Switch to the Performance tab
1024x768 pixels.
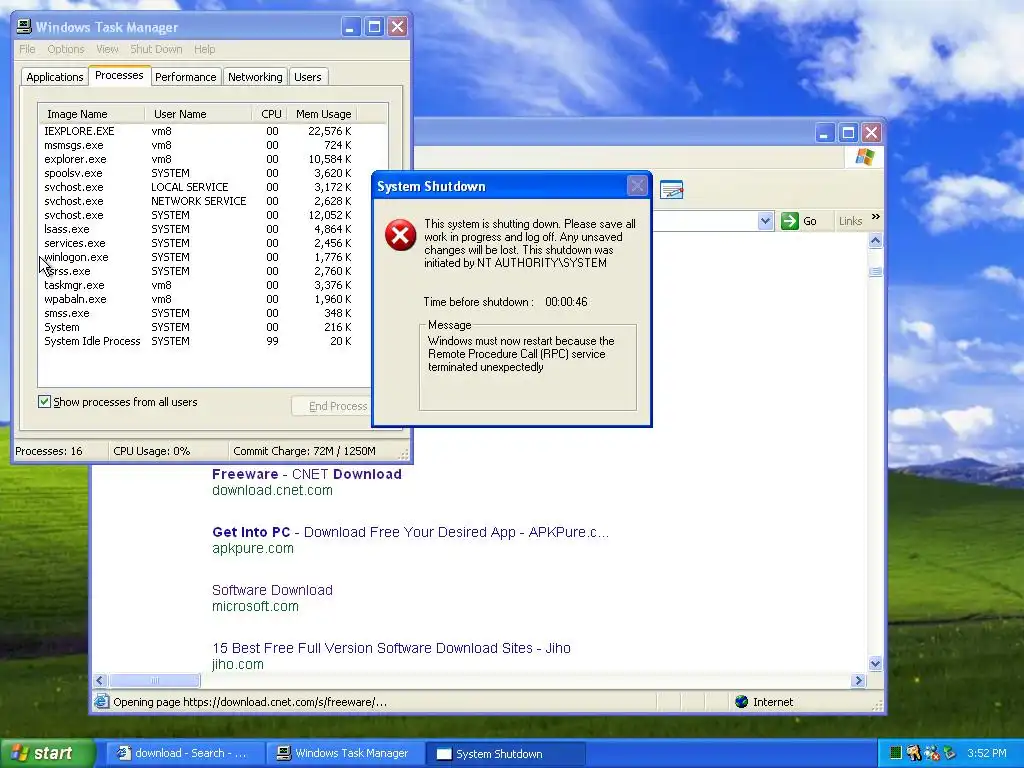[185, 77]
